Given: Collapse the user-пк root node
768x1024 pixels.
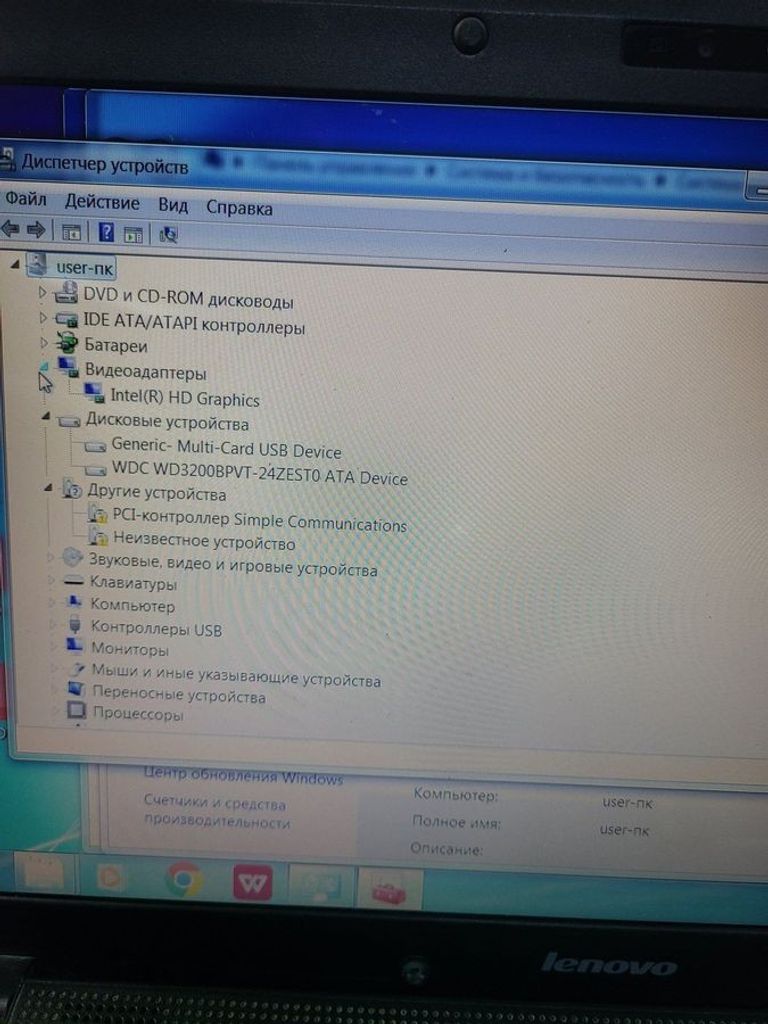Looking at the screenshot, I should 15,264.
